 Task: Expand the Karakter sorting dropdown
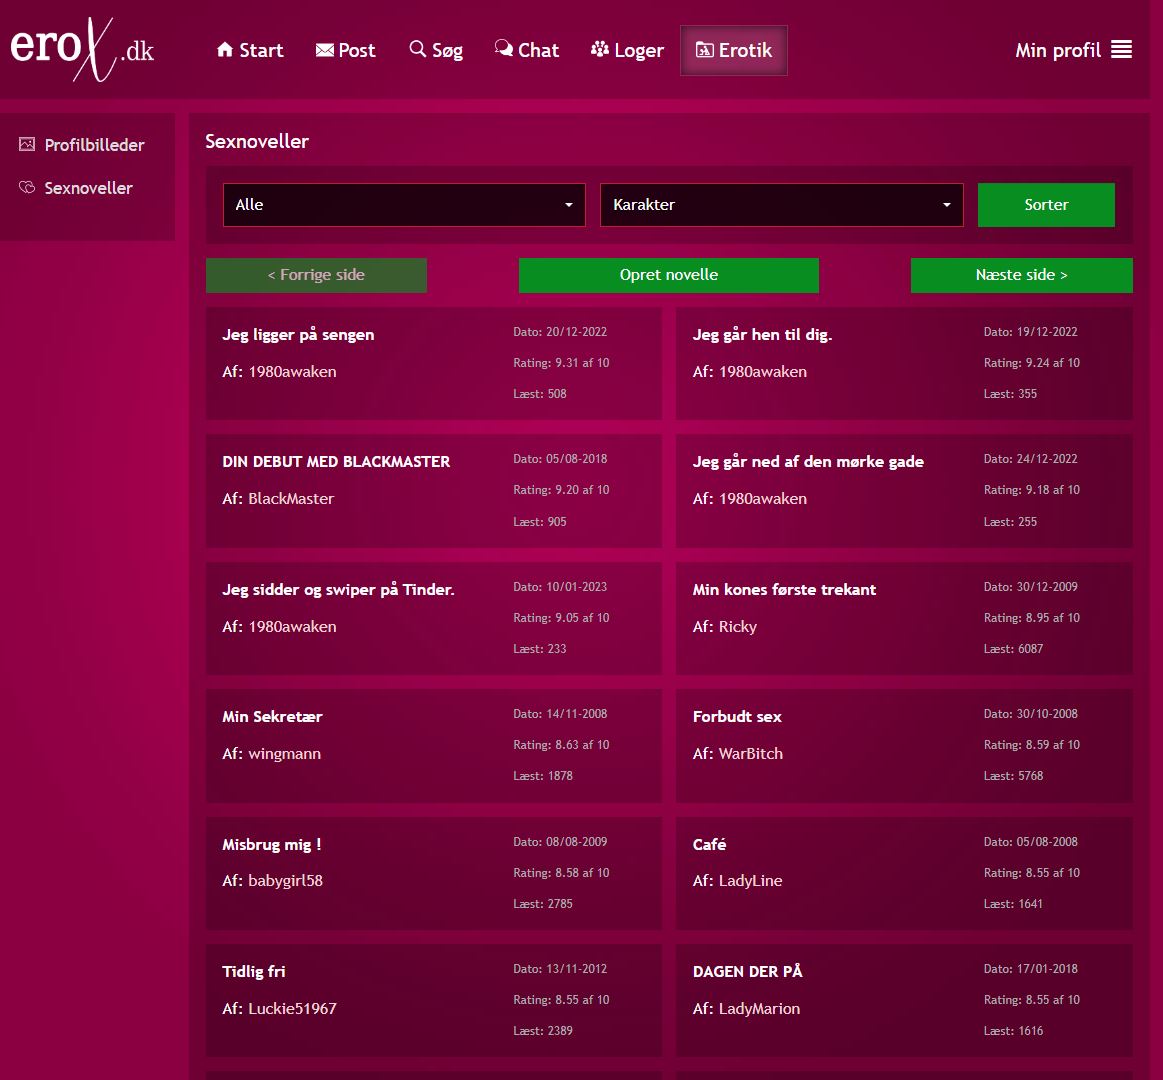[x=781, y=205]
